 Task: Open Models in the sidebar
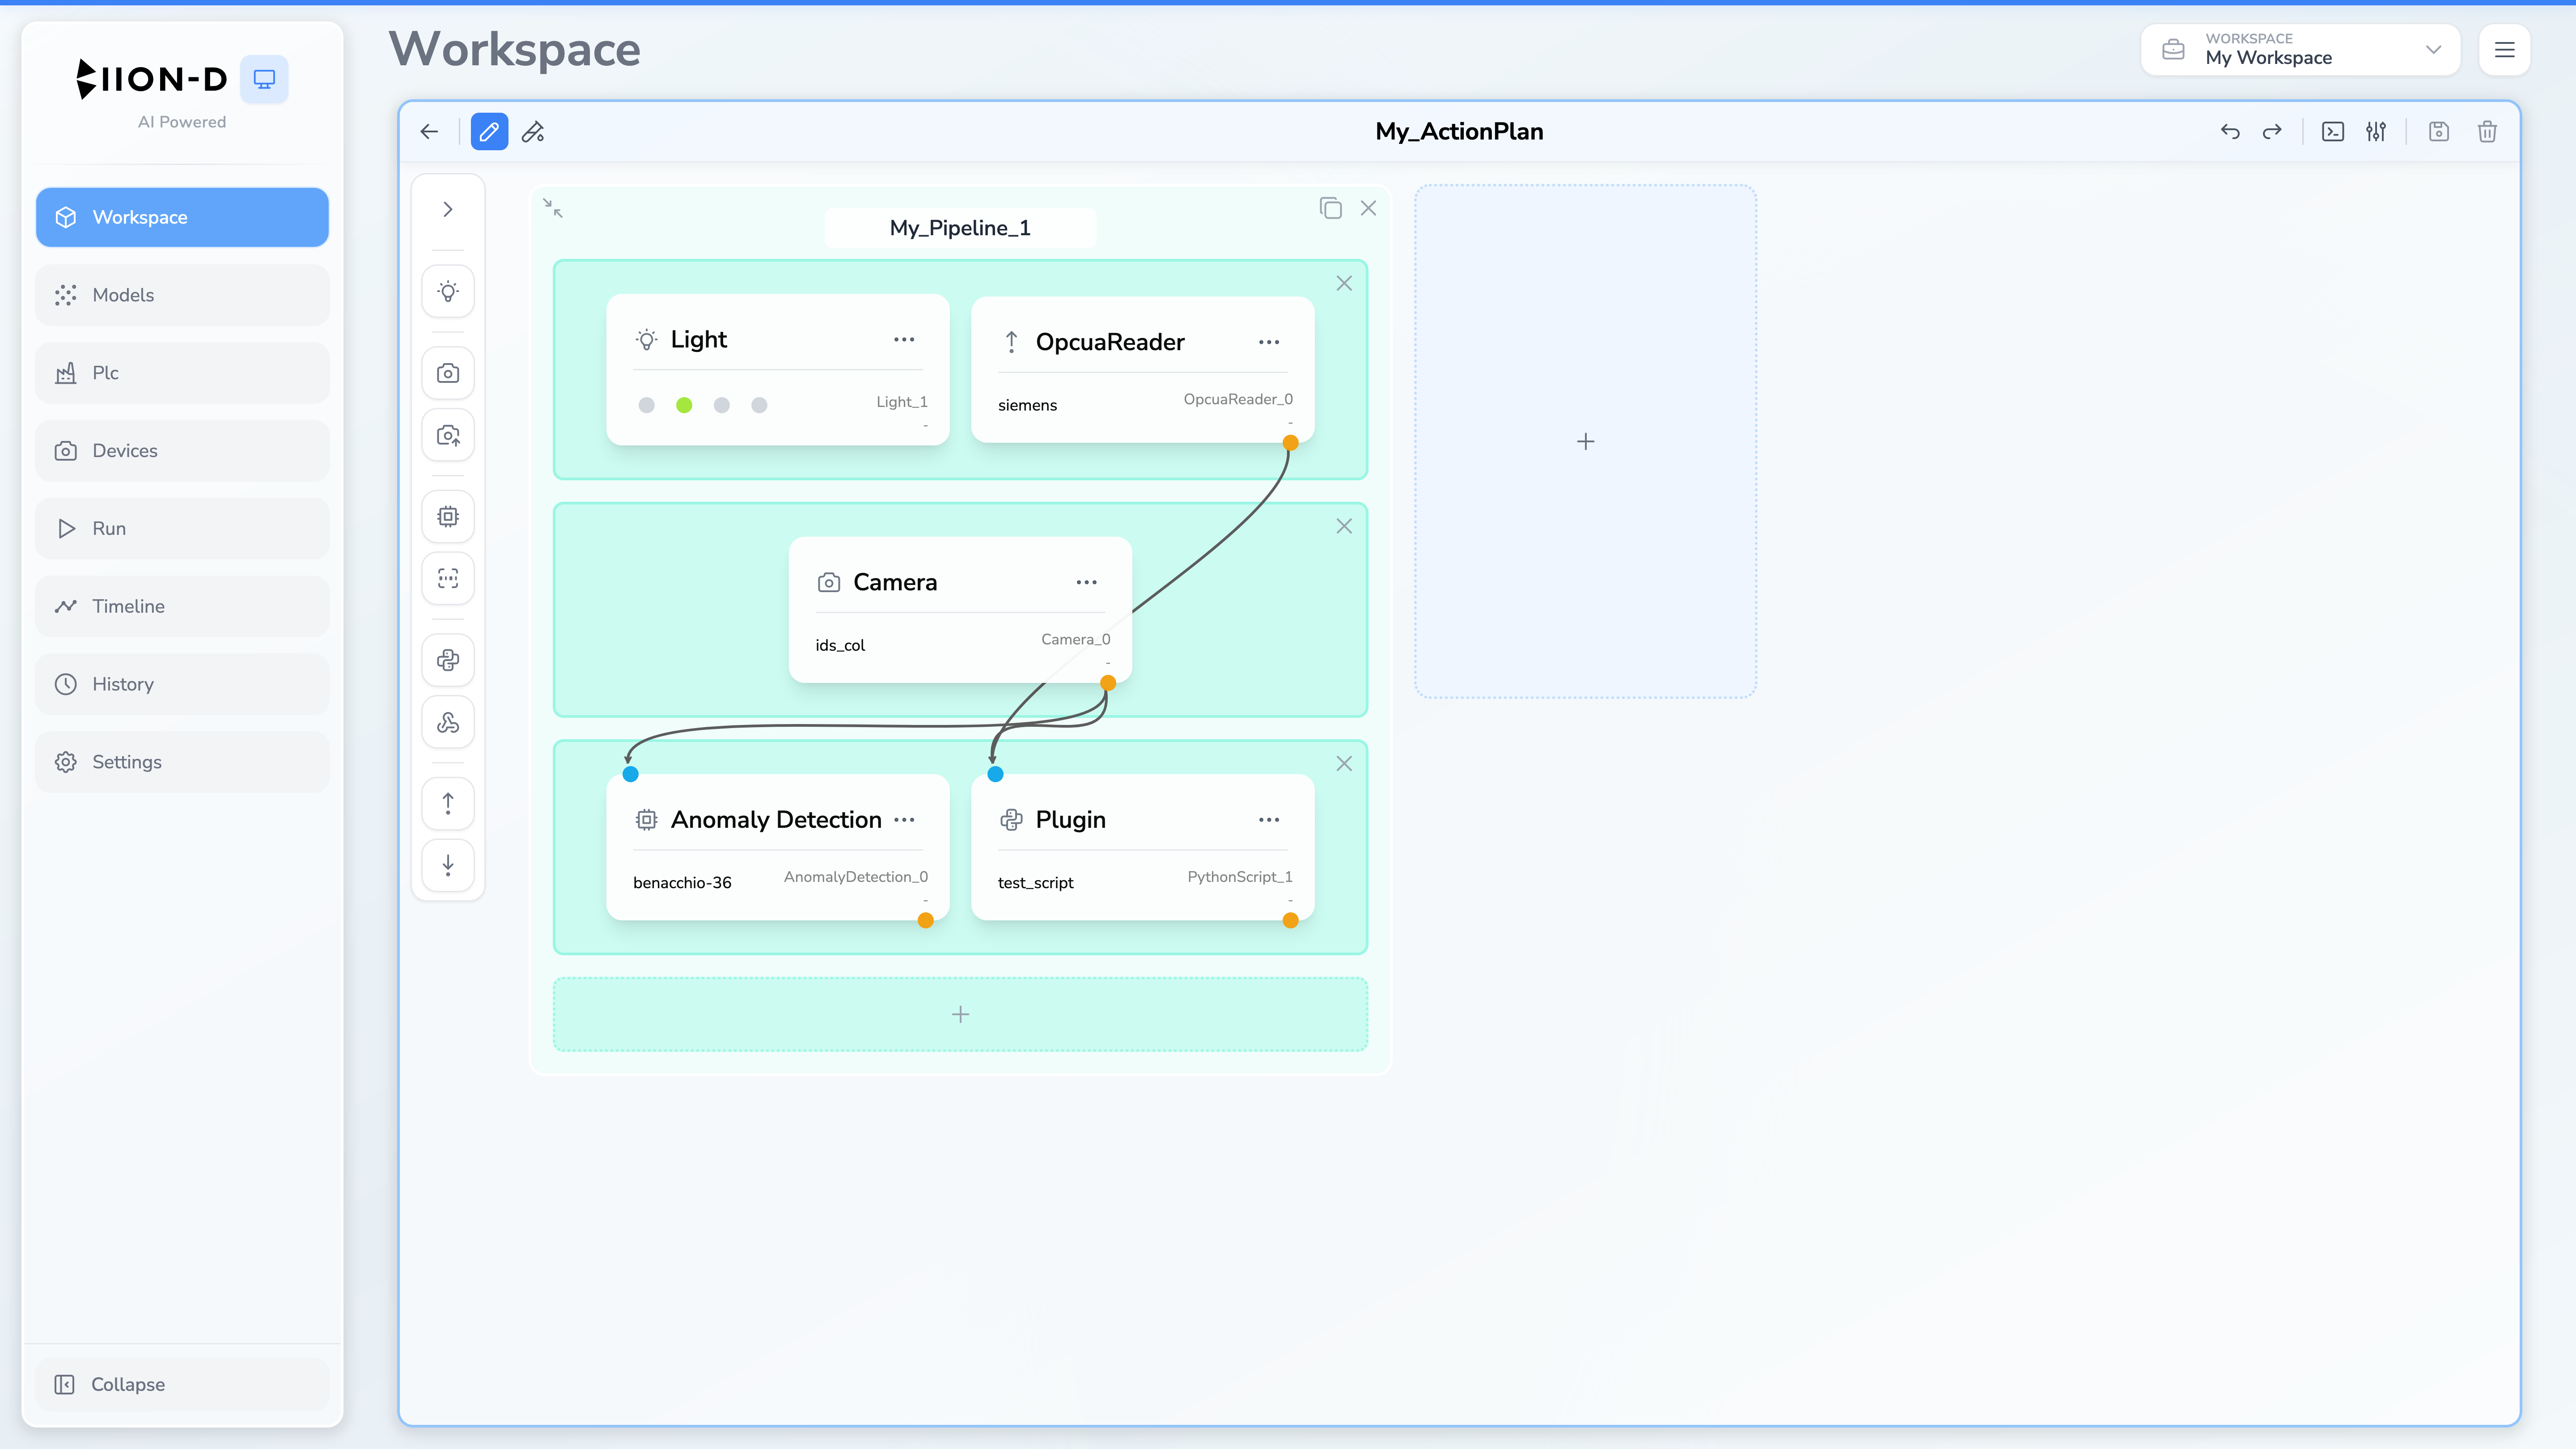pyautogui.click(x=182, y=295)
